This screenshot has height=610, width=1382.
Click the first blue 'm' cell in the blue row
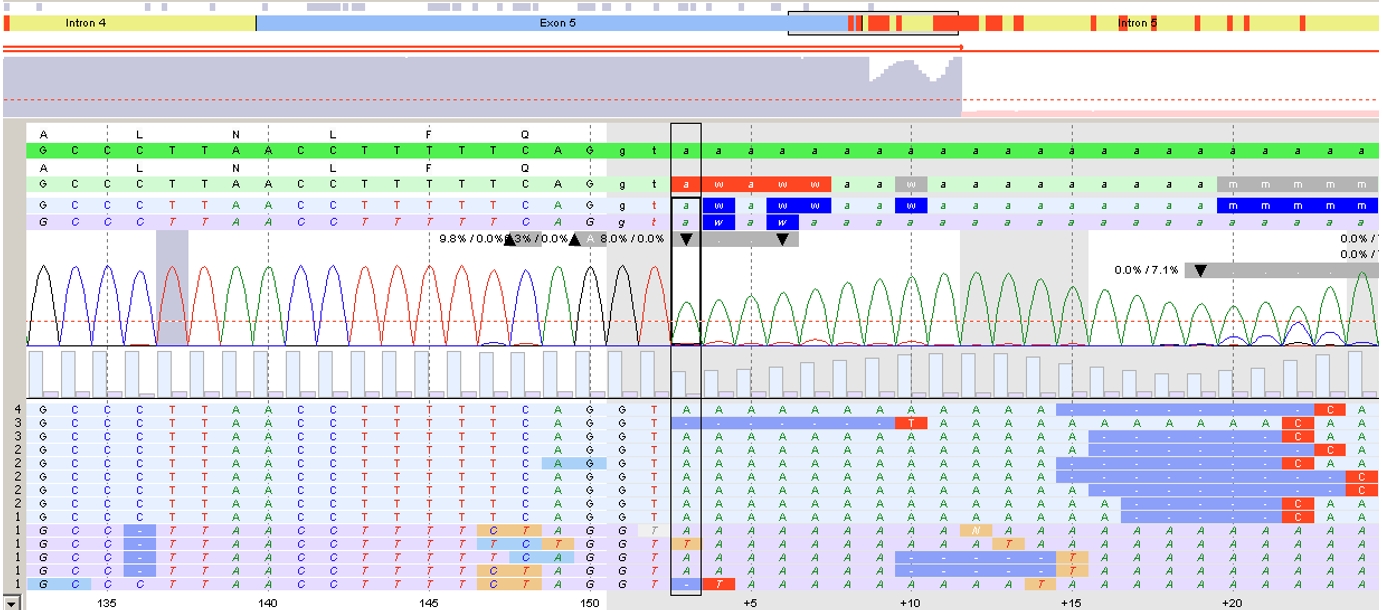coord(1233,205)
